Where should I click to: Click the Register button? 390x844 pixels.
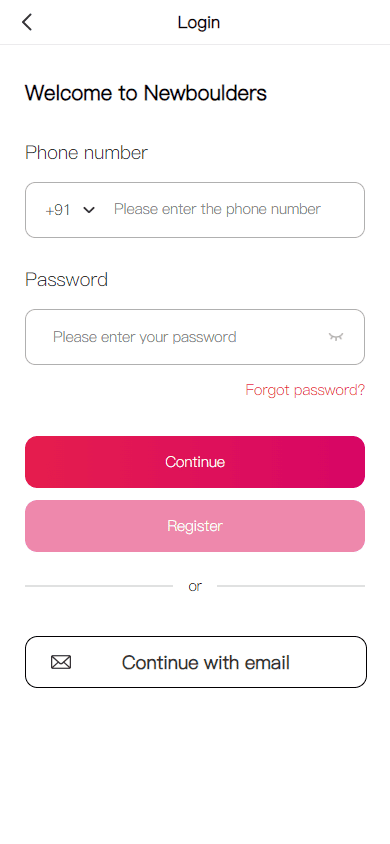pyautogui.click(x=195, y=526)
